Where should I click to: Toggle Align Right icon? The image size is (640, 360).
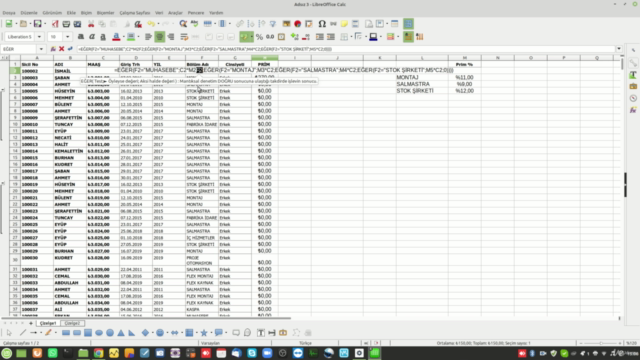pyautogui.click(x=171, y=37)
